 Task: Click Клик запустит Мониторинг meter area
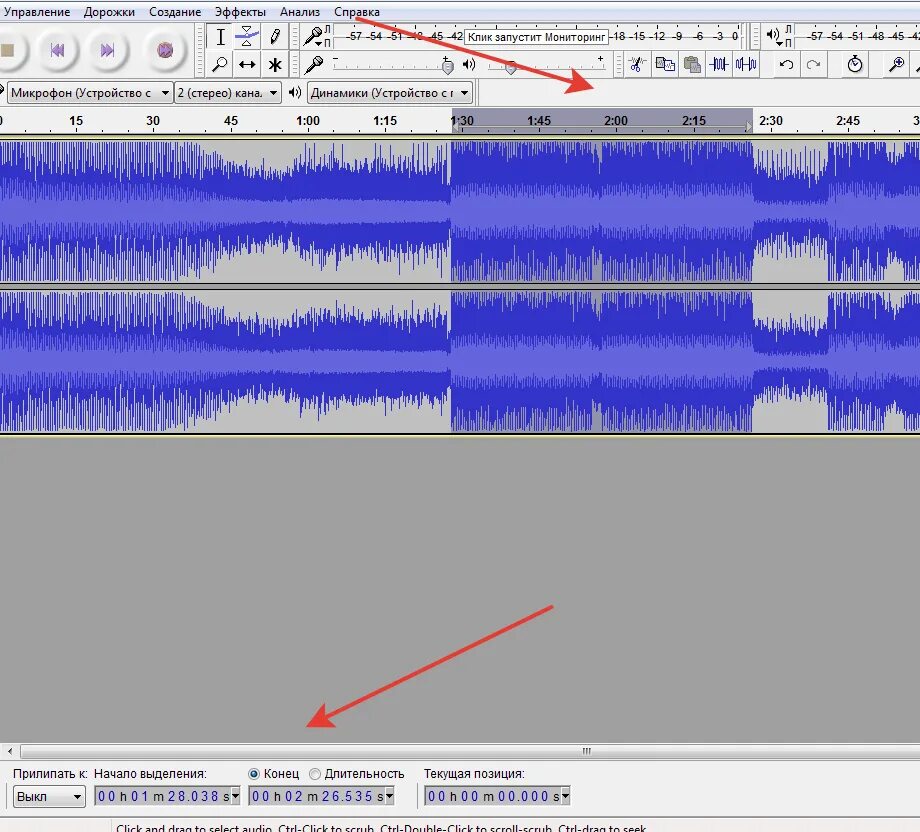[x=536, y=36]
